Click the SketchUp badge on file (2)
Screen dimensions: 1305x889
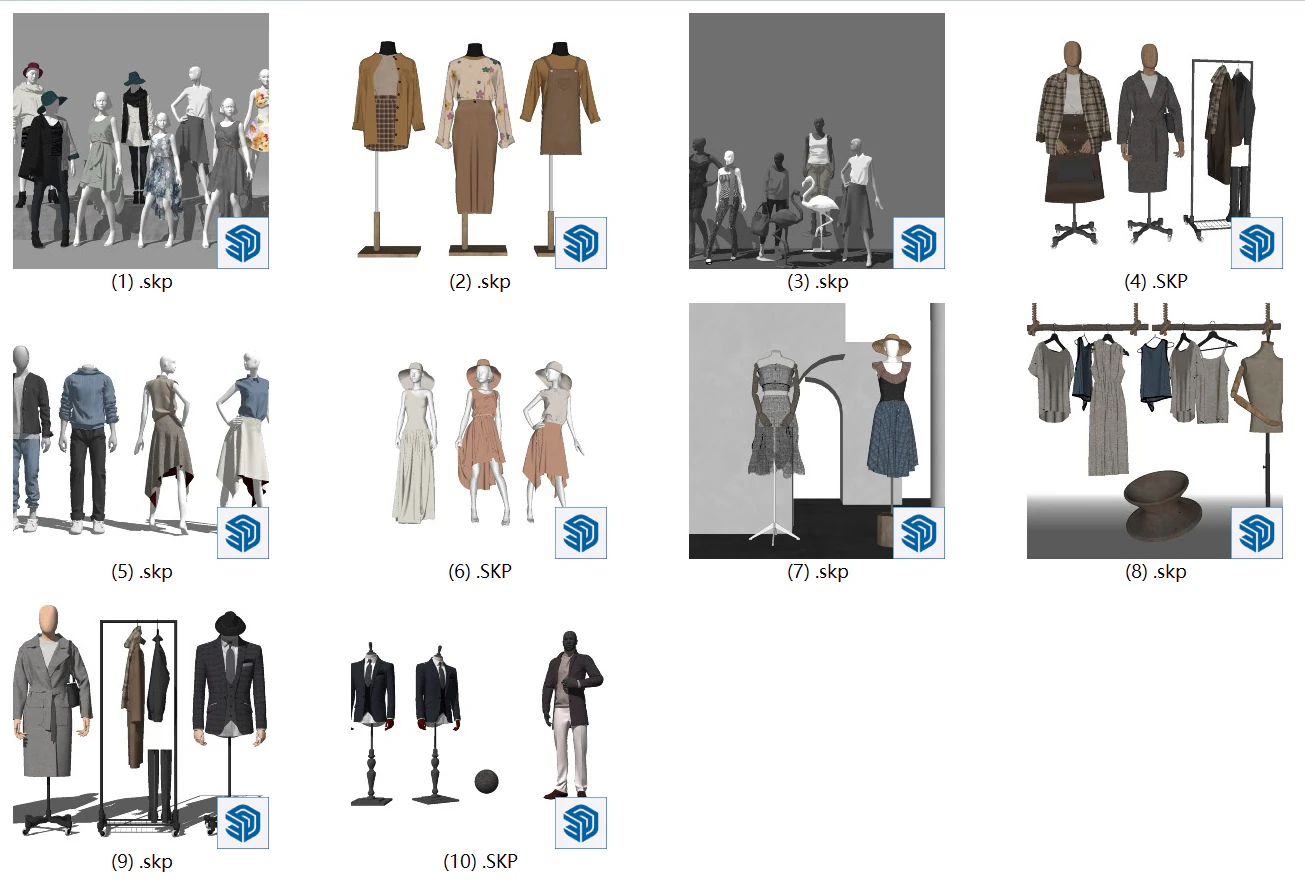583,240
